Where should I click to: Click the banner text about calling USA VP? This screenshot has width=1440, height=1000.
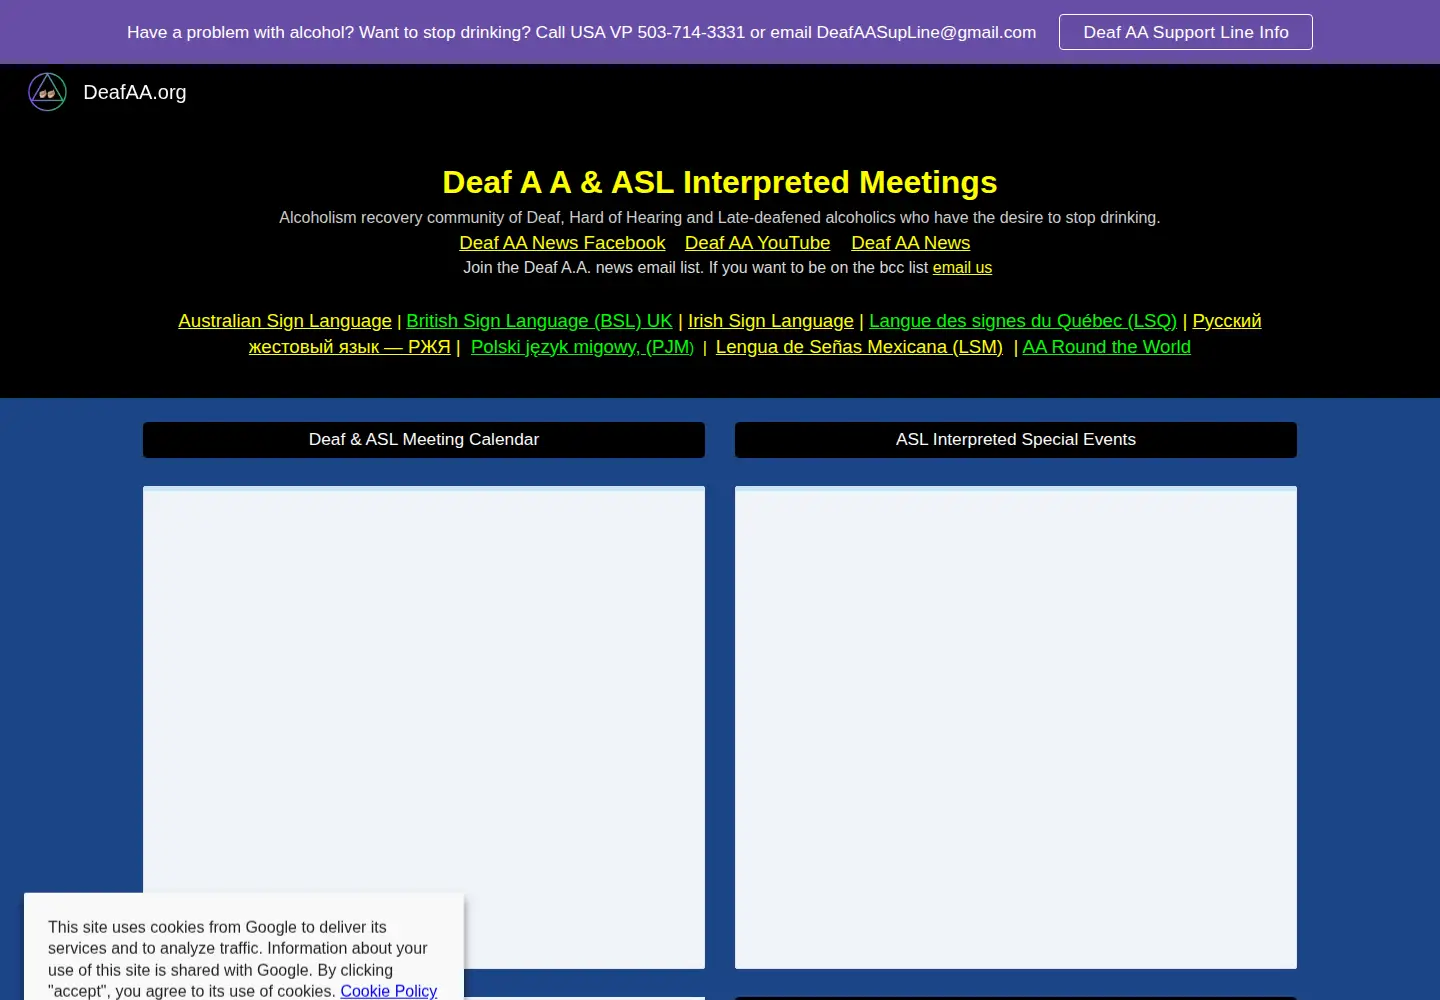(581, 32)
